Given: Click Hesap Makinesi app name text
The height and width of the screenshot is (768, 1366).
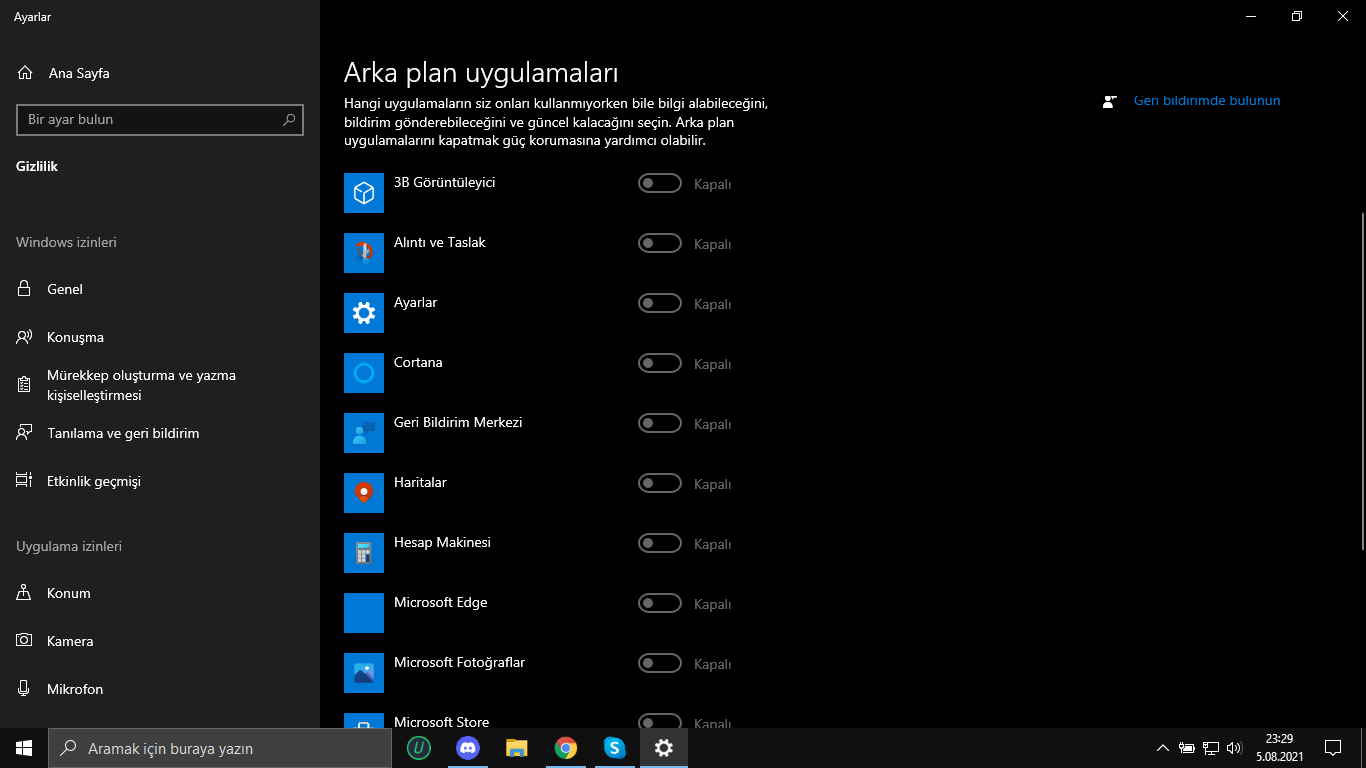Looking at the screenshot, I should (x=442, y=542).
